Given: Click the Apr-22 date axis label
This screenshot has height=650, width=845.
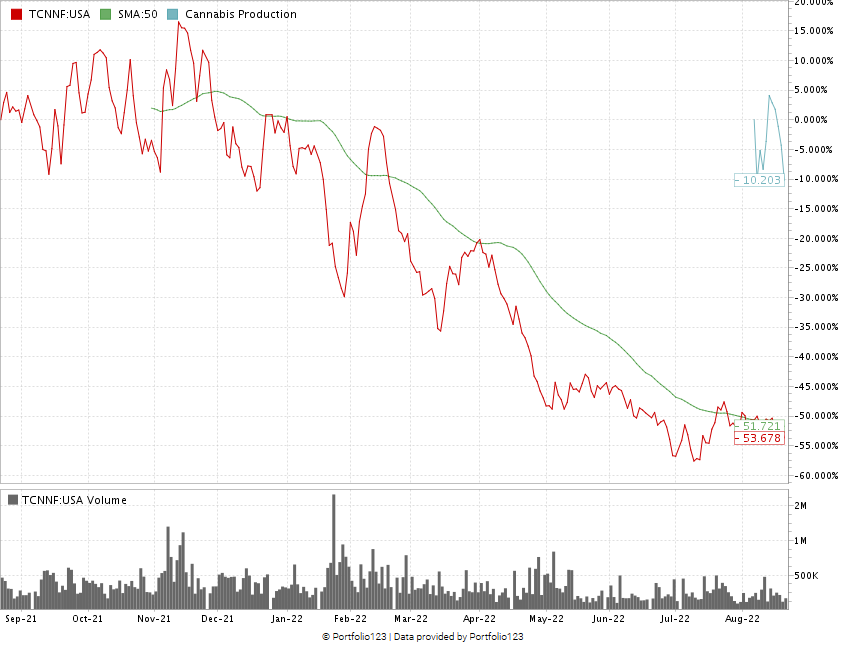Looking at the screenshot, I should point(480,619).
